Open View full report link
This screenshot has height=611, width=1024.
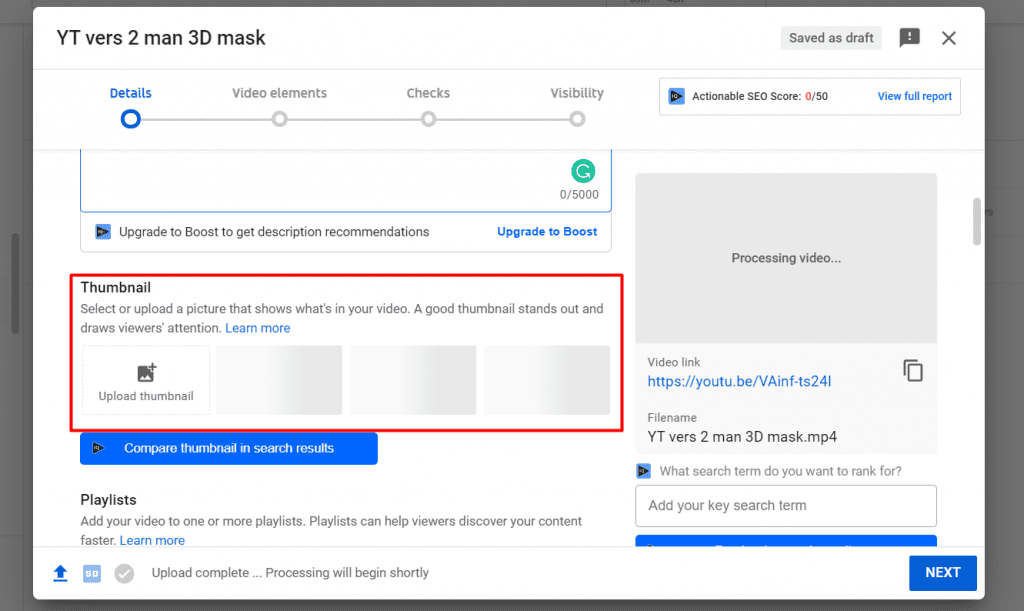(x=914, y=97)
